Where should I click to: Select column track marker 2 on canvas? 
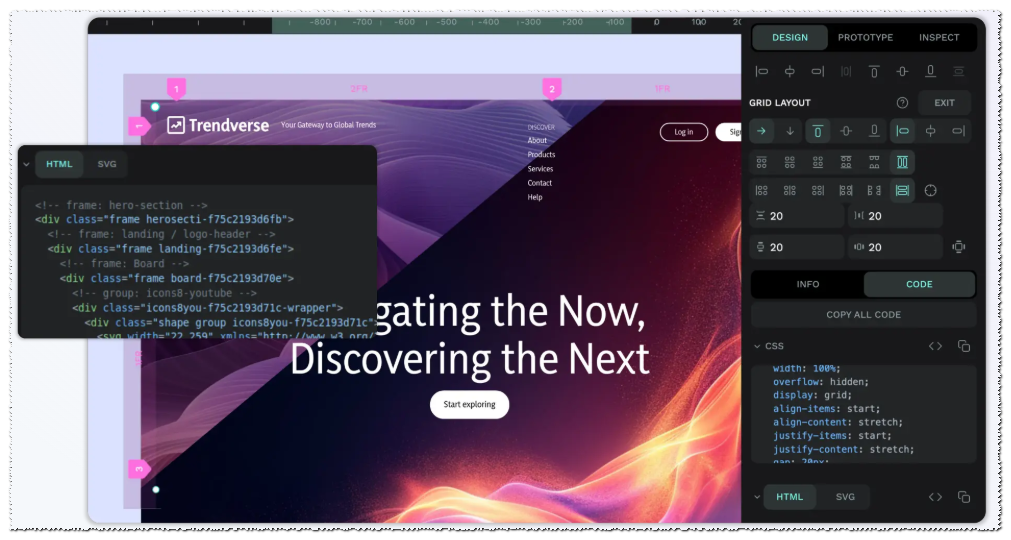pyautogui.click(x=551, y=89)
